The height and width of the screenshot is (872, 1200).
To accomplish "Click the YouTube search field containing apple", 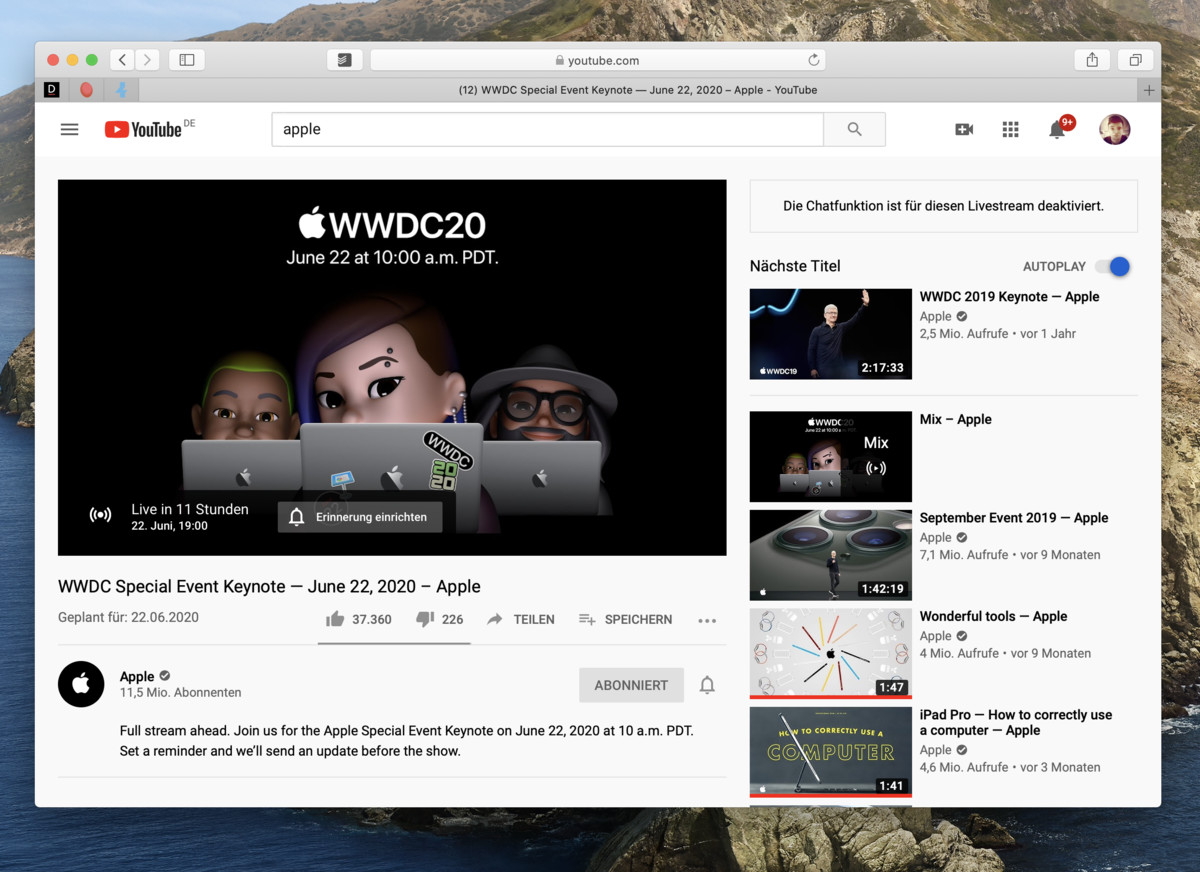I will [547, 129].
